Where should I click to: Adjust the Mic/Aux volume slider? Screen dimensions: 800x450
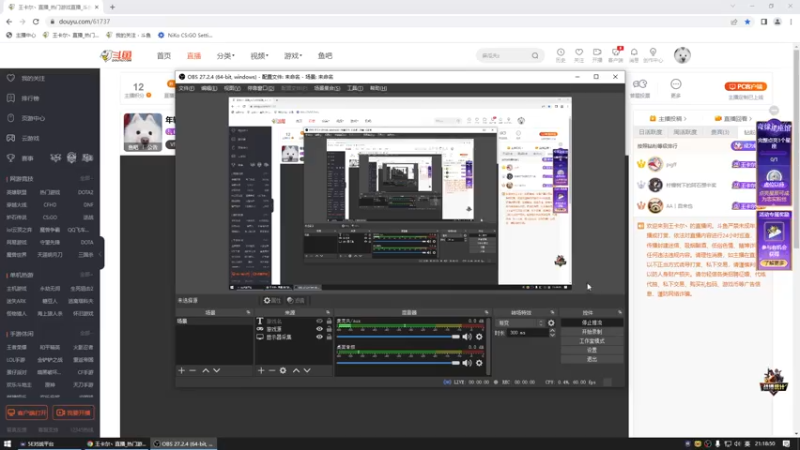tap(398, 337)
